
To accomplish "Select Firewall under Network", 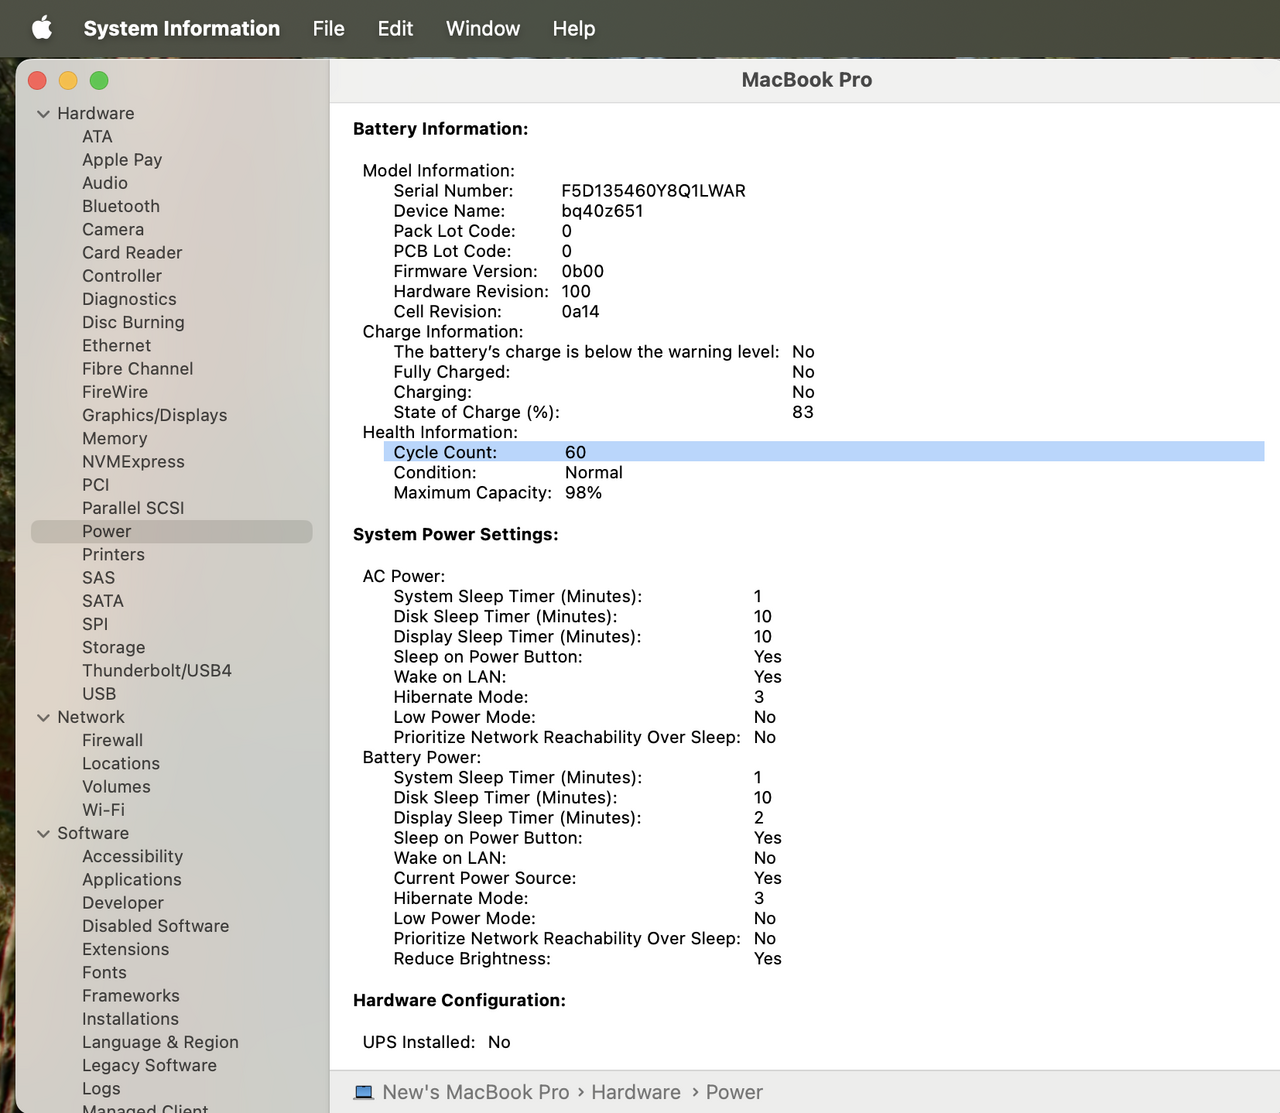I will [112, 741].
